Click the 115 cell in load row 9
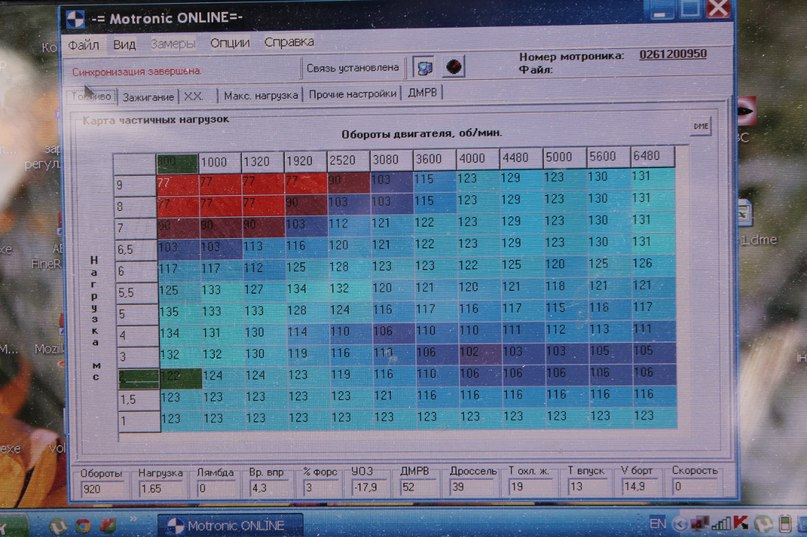This screenshot has height=537, width=807. (x=434, y=179)
